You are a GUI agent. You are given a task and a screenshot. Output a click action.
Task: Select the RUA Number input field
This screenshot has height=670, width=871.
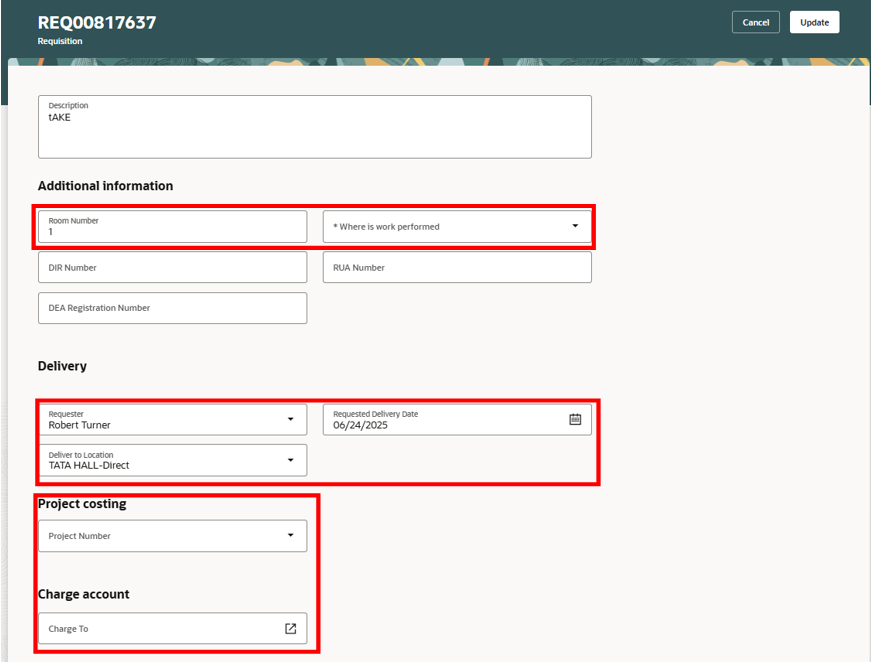click(457, 267)
